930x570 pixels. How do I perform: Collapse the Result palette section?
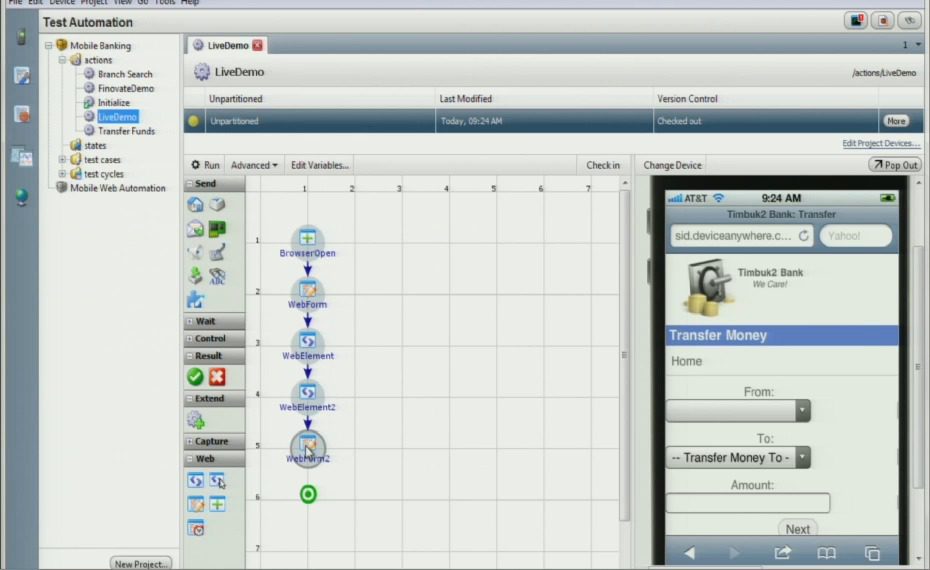coord(190,356)
